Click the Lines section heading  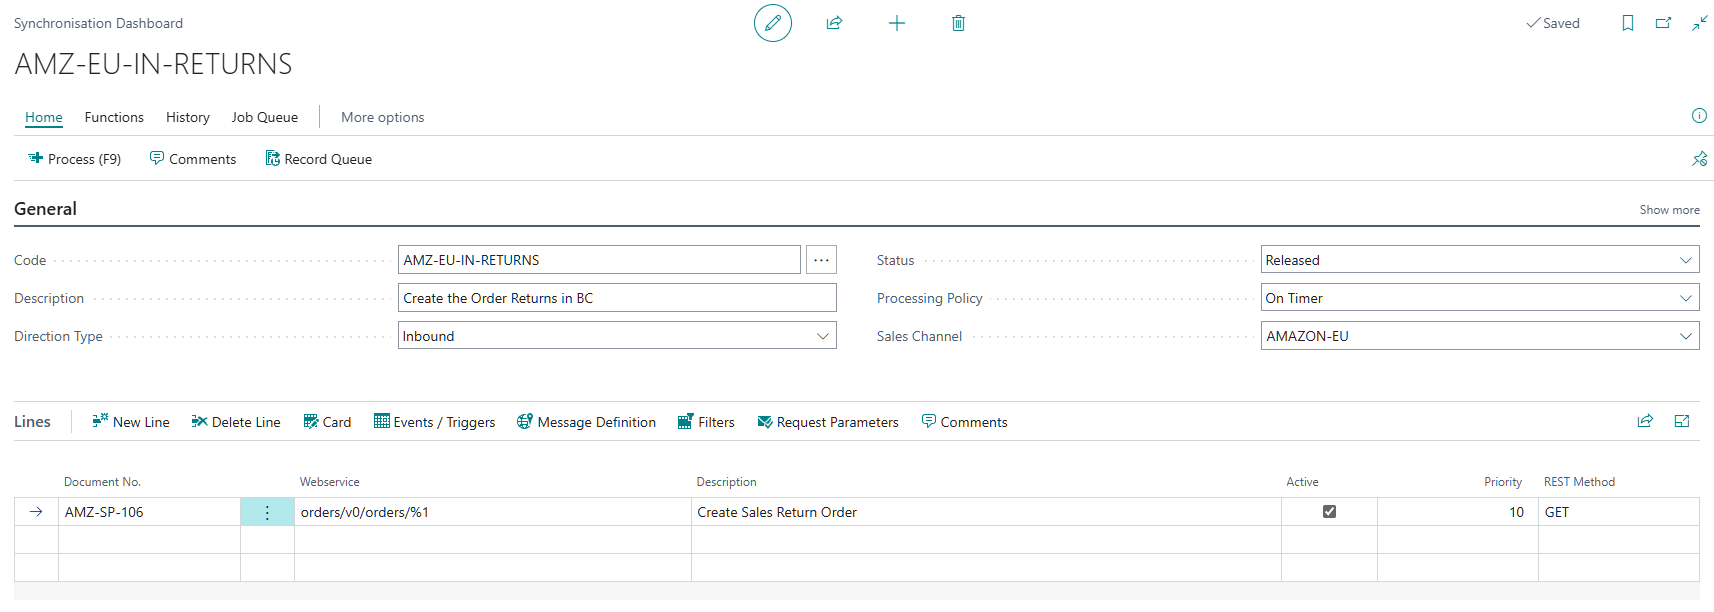(x=32, y=422)
